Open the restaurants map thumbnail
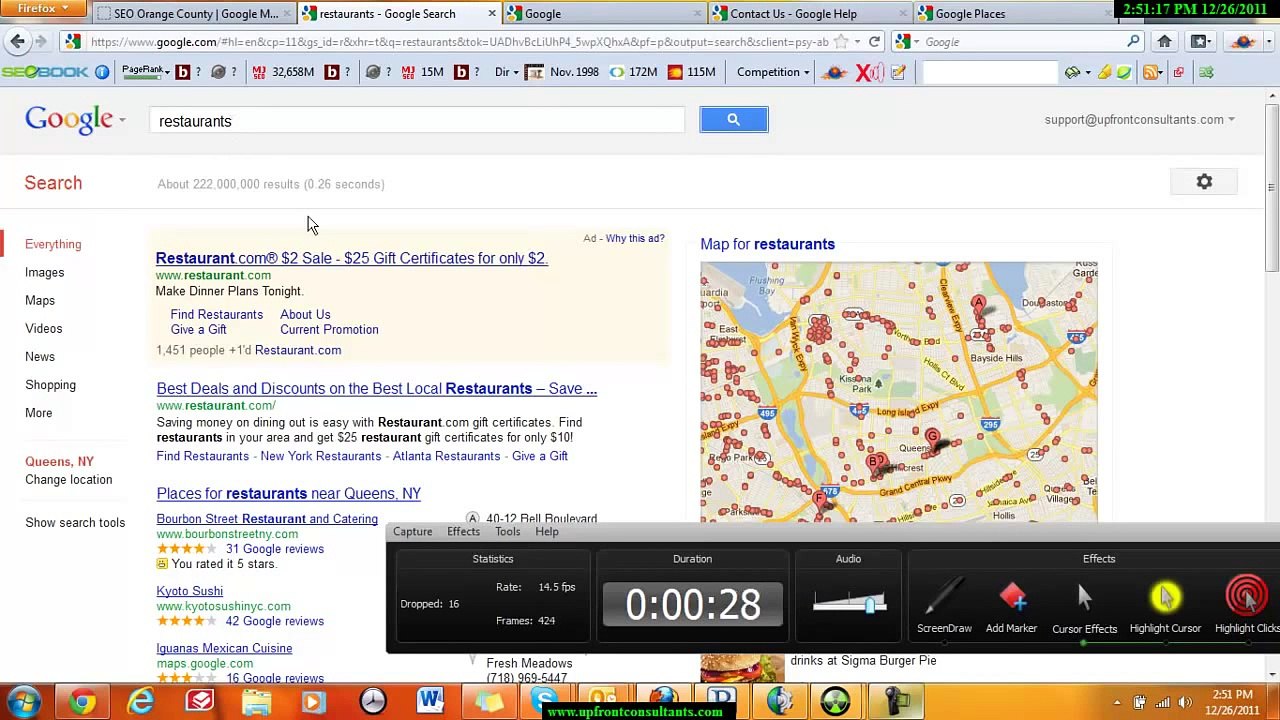The image size is (1280, 720). point(898,391)
